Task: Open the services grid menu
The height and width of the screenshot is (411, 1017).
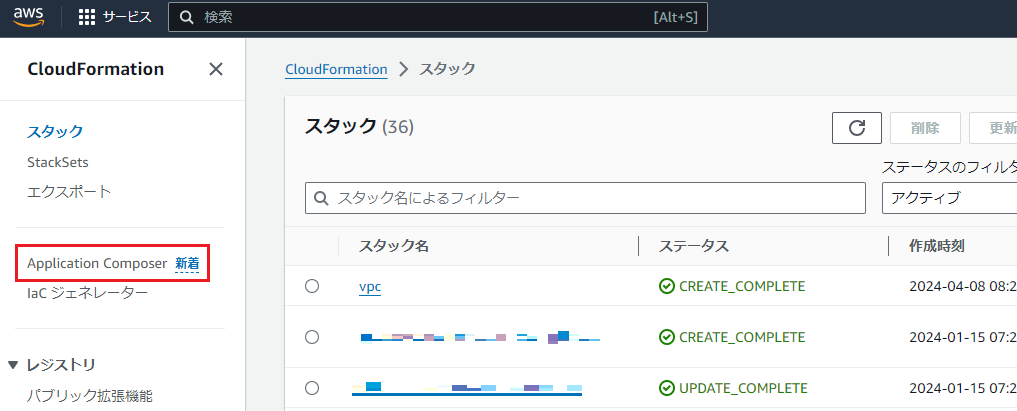Action: [87, 18]
